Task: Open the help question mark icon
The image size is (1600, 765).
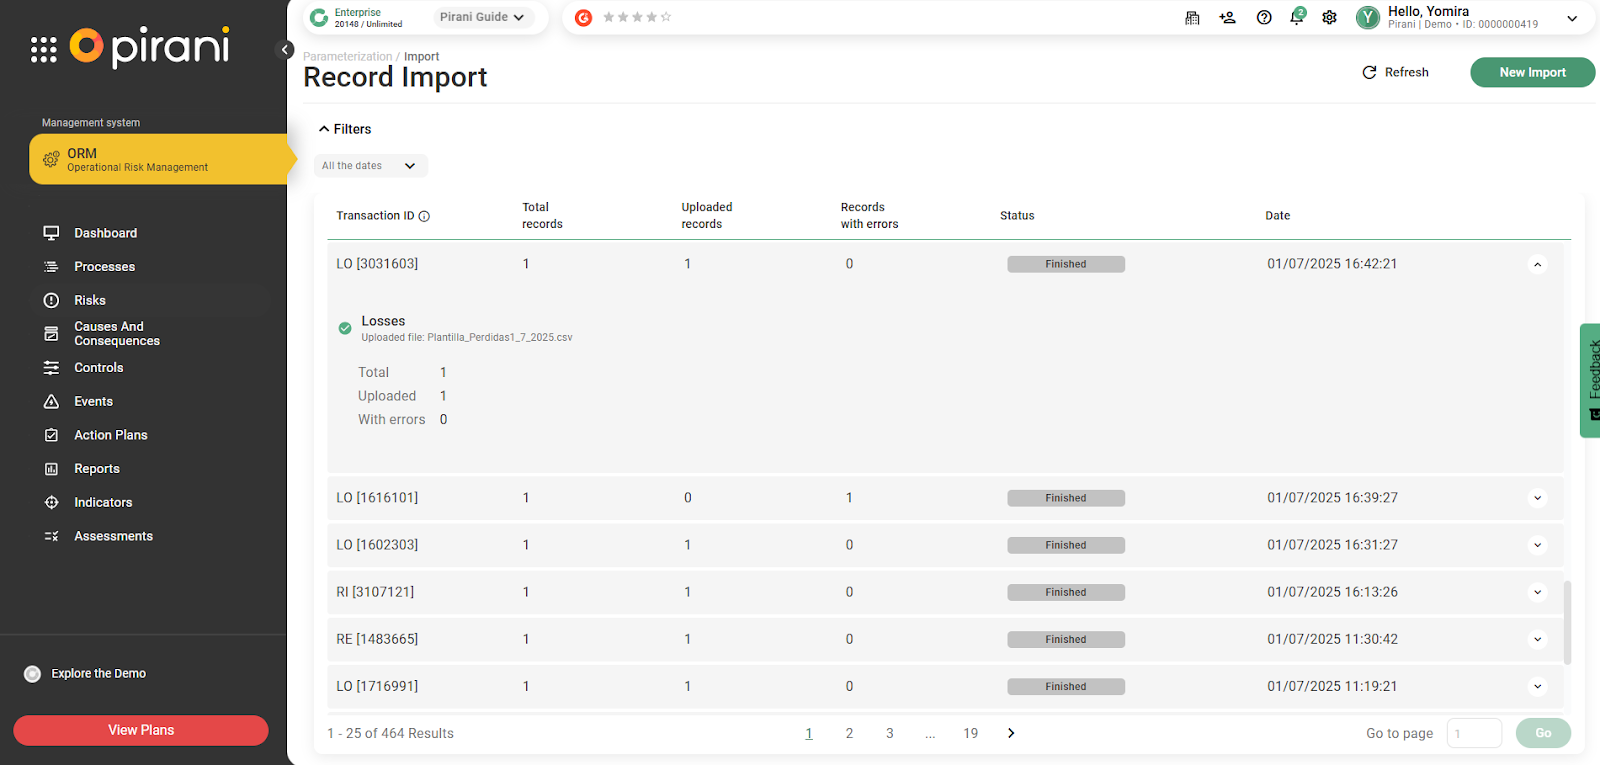Action: (x=1264, y=17)
